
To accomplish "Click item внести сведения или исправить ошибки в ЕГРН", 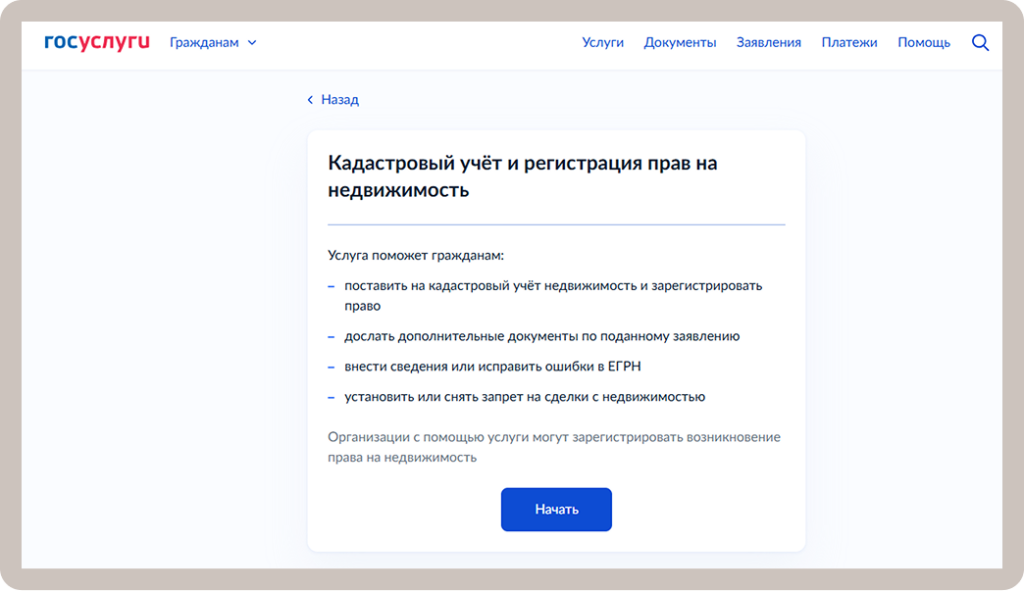I will click(492, 366).
